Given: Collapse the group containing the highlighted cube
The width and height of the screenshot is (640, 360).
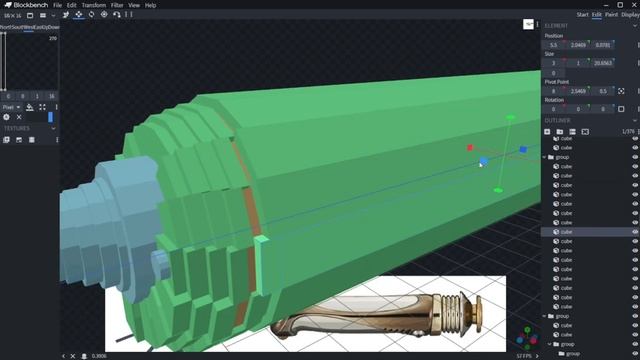Looking at the screenshot, I should (544, 157).
